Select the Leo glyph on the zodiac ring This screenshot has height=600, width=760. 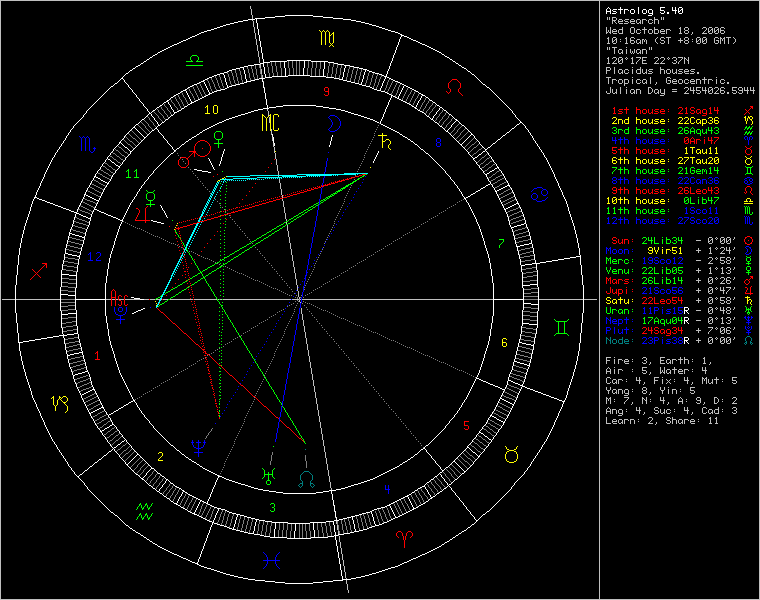pyautogui.click(x=455, y=87)
